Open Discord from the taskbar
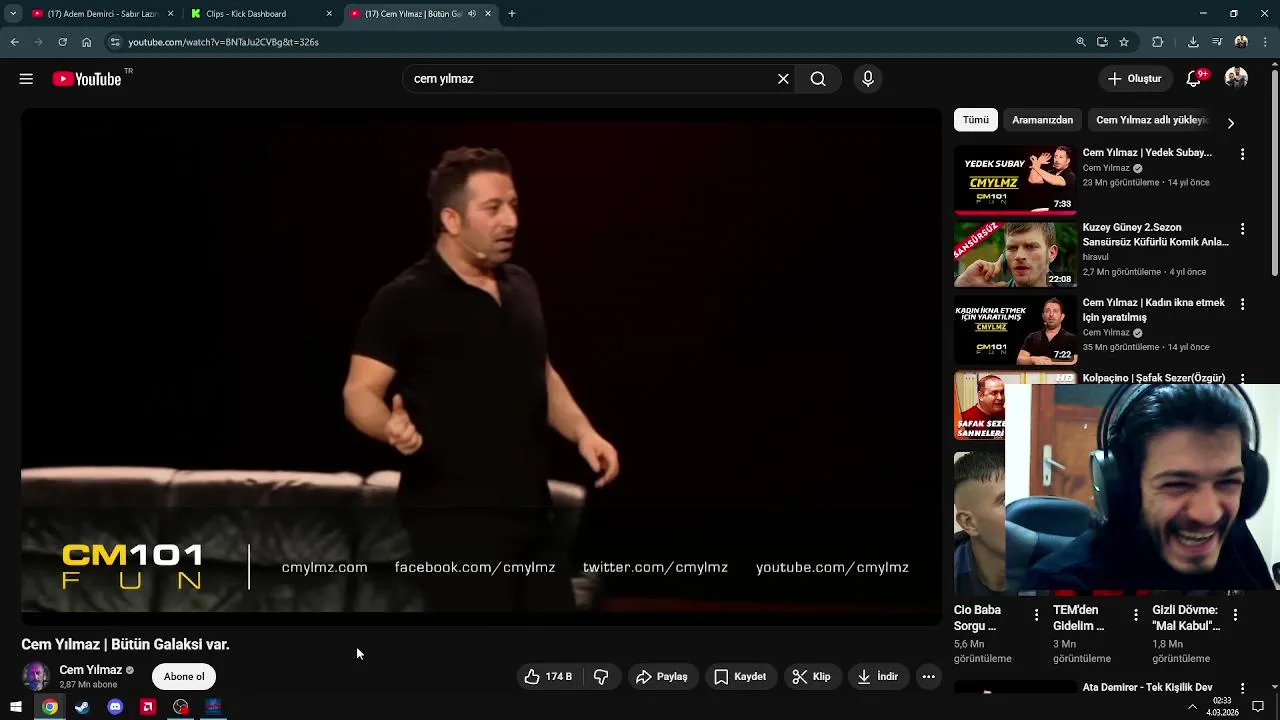Screen dimensions: 1280x720 pyautogui.click(x=115, y=707)
